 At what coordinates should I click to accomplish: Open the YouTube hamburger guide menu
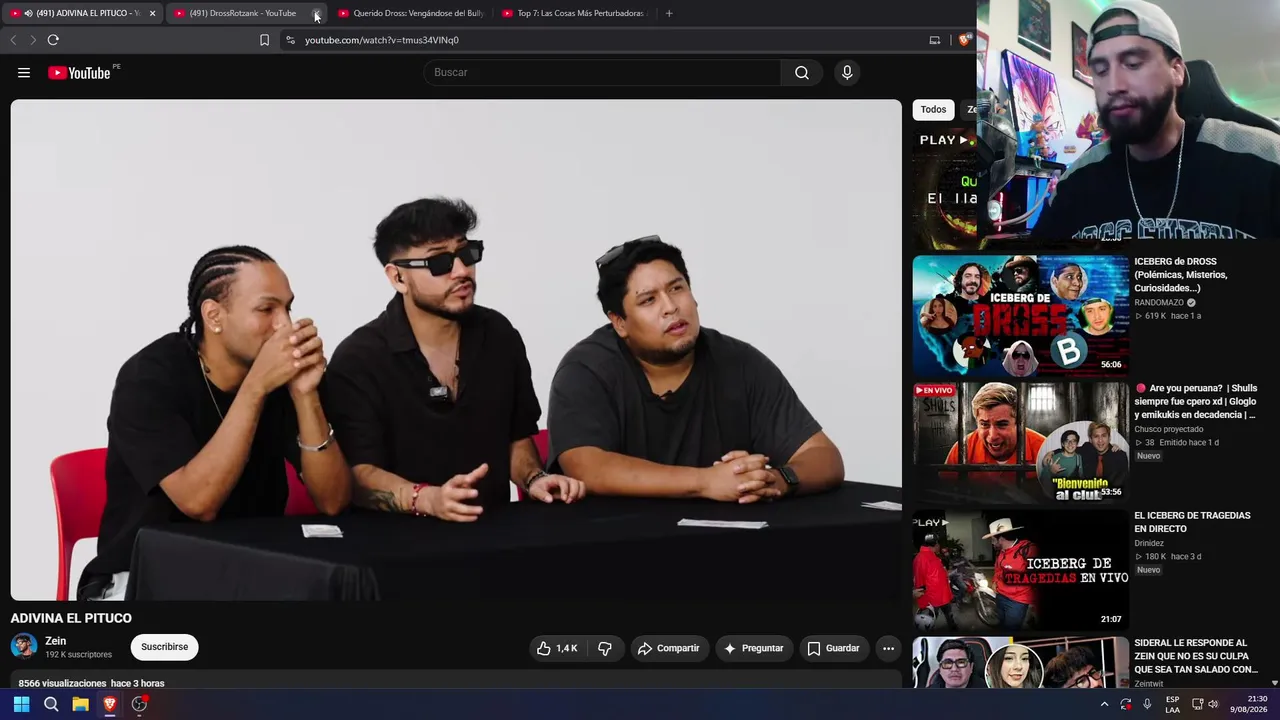[24, 72]
